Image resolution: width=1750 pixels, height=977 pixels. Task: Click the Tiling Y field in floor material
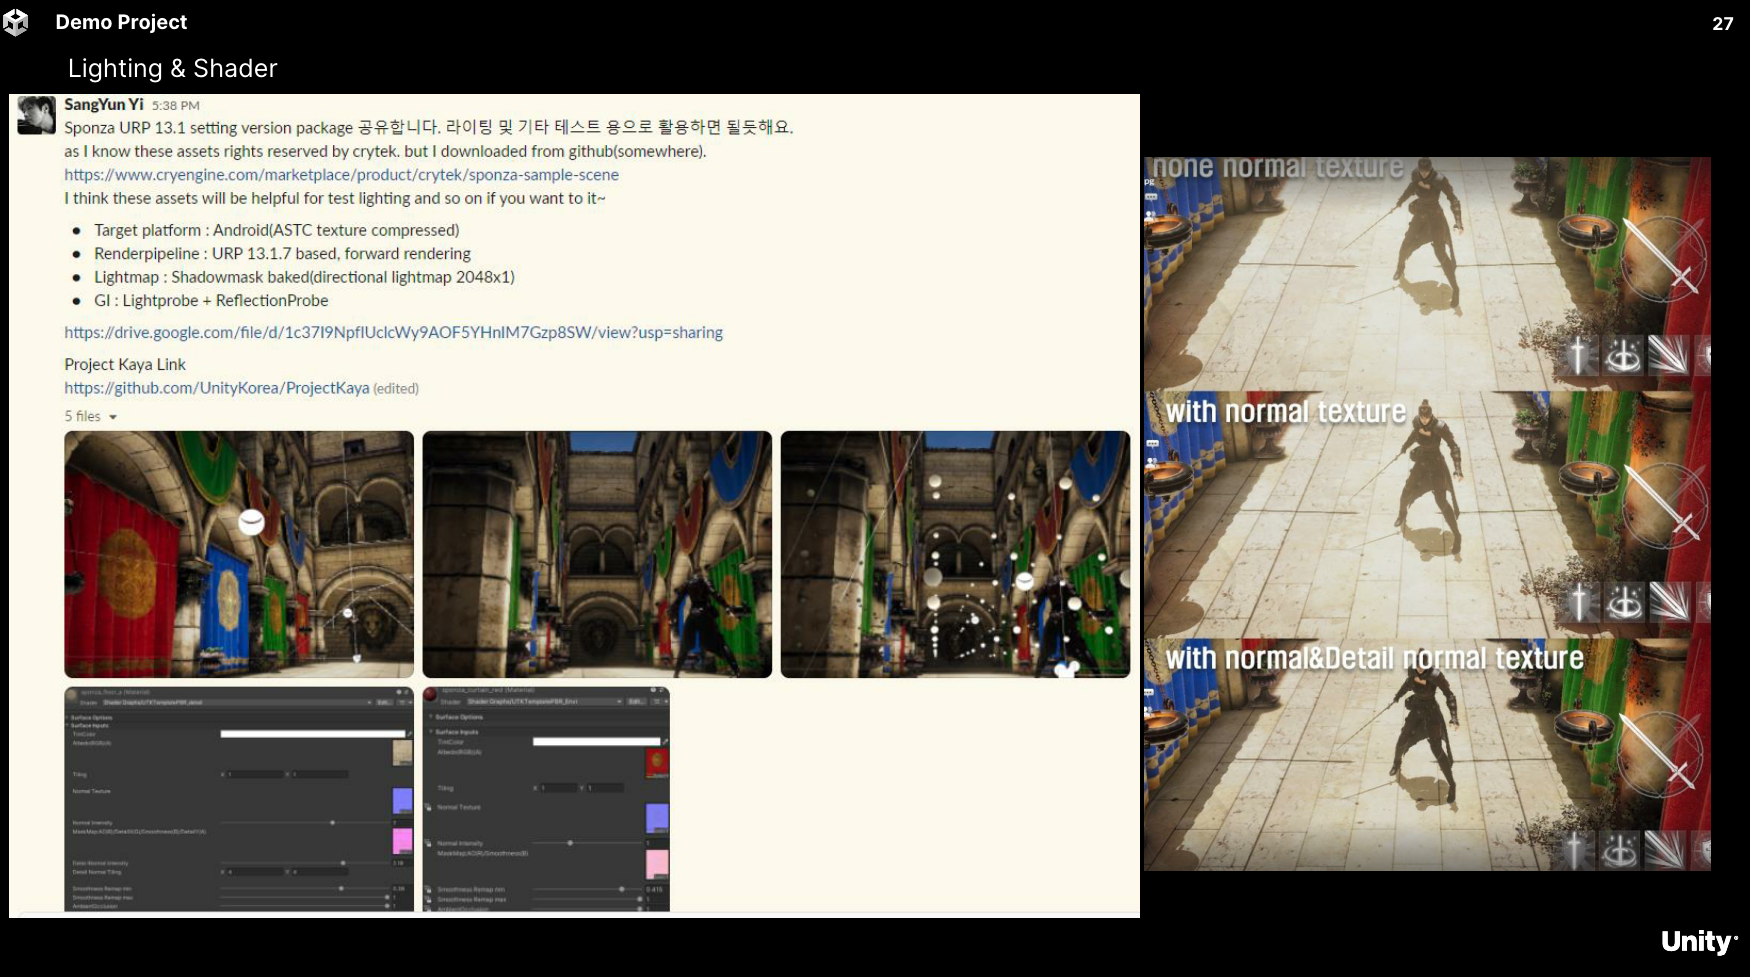coord(320,774)
